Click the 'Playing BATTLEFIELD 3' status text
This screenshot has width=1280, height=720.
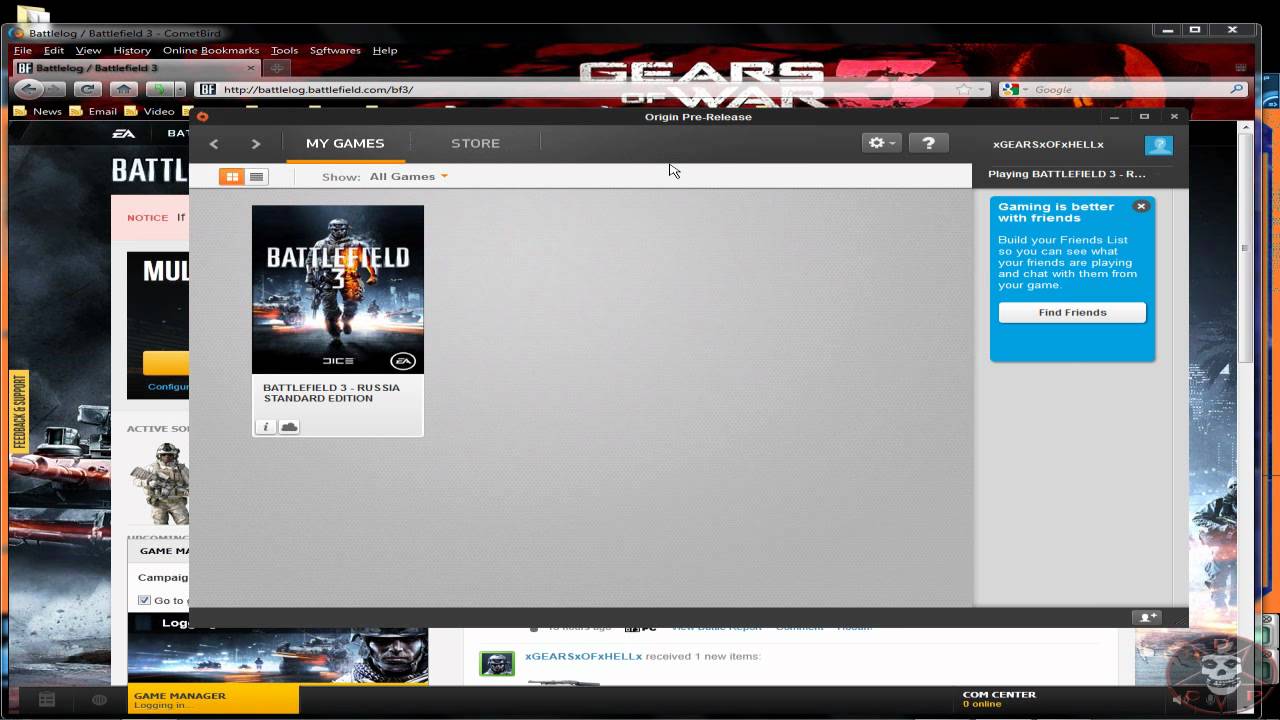(x=1067, y=174)
